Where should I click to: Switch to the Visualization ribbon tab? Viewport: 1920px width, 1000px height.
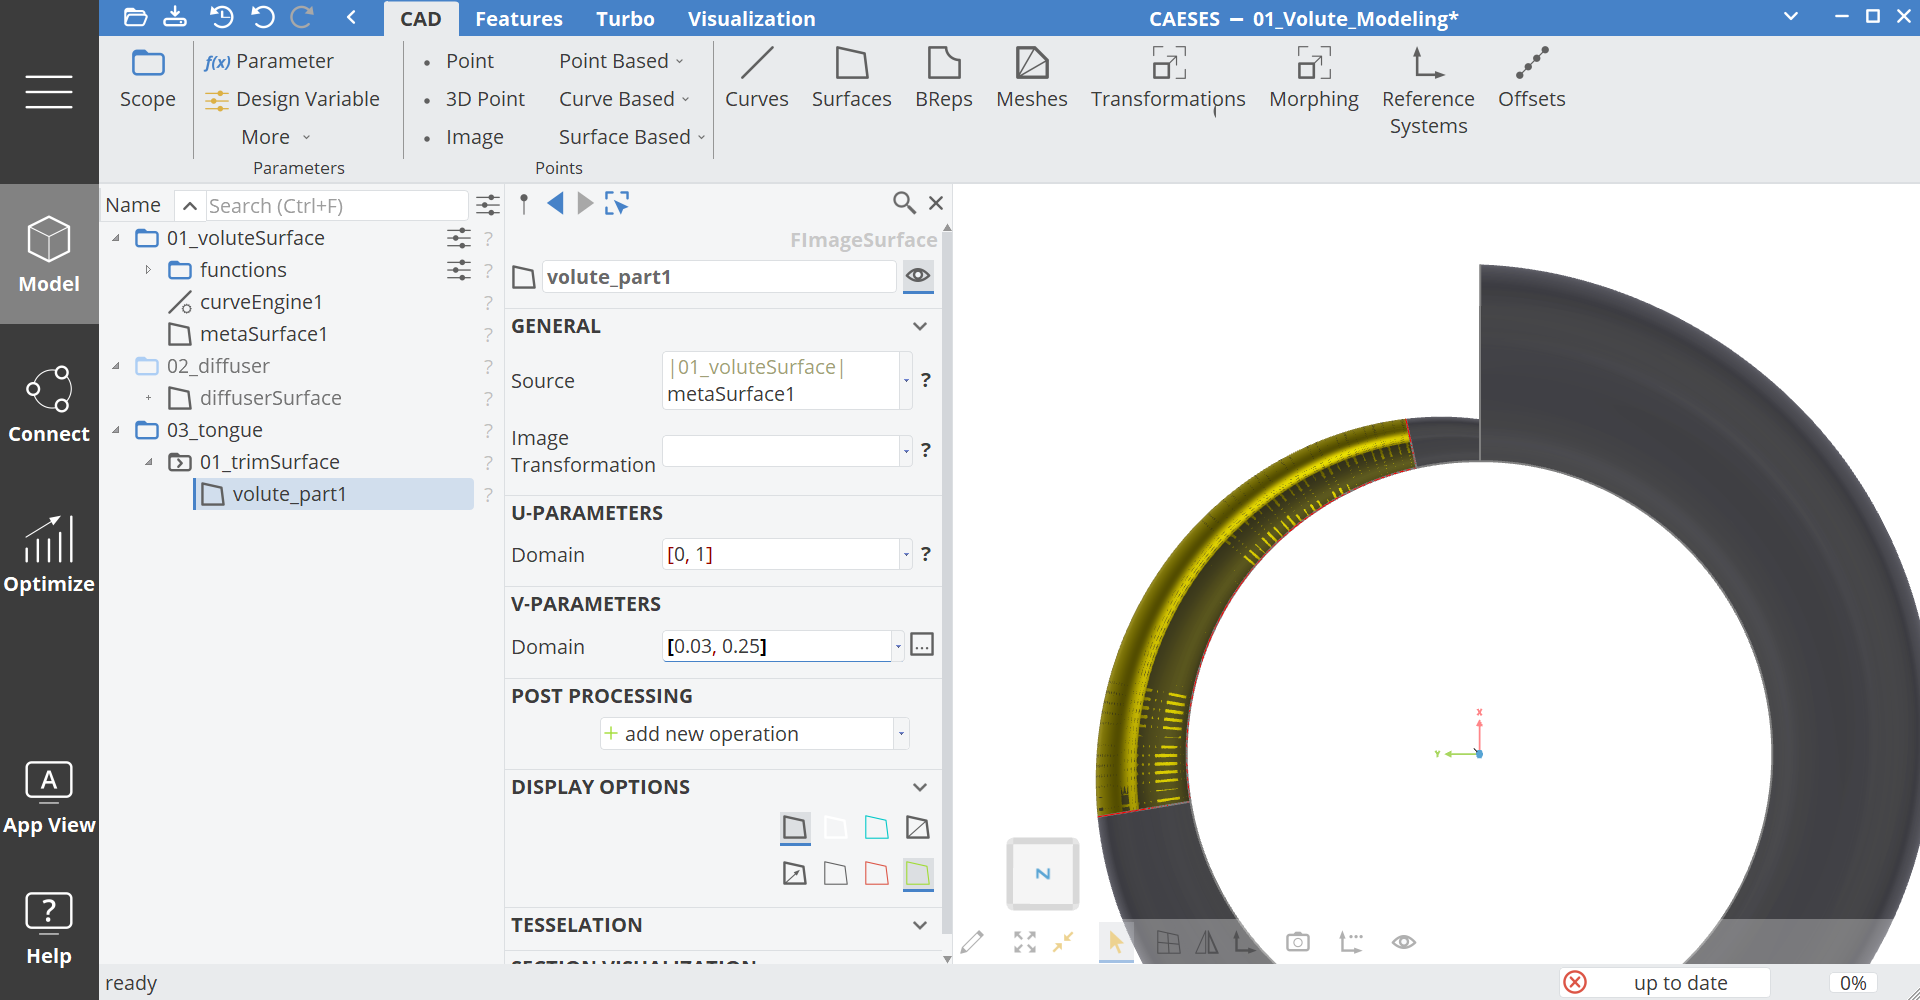point(751,19)
